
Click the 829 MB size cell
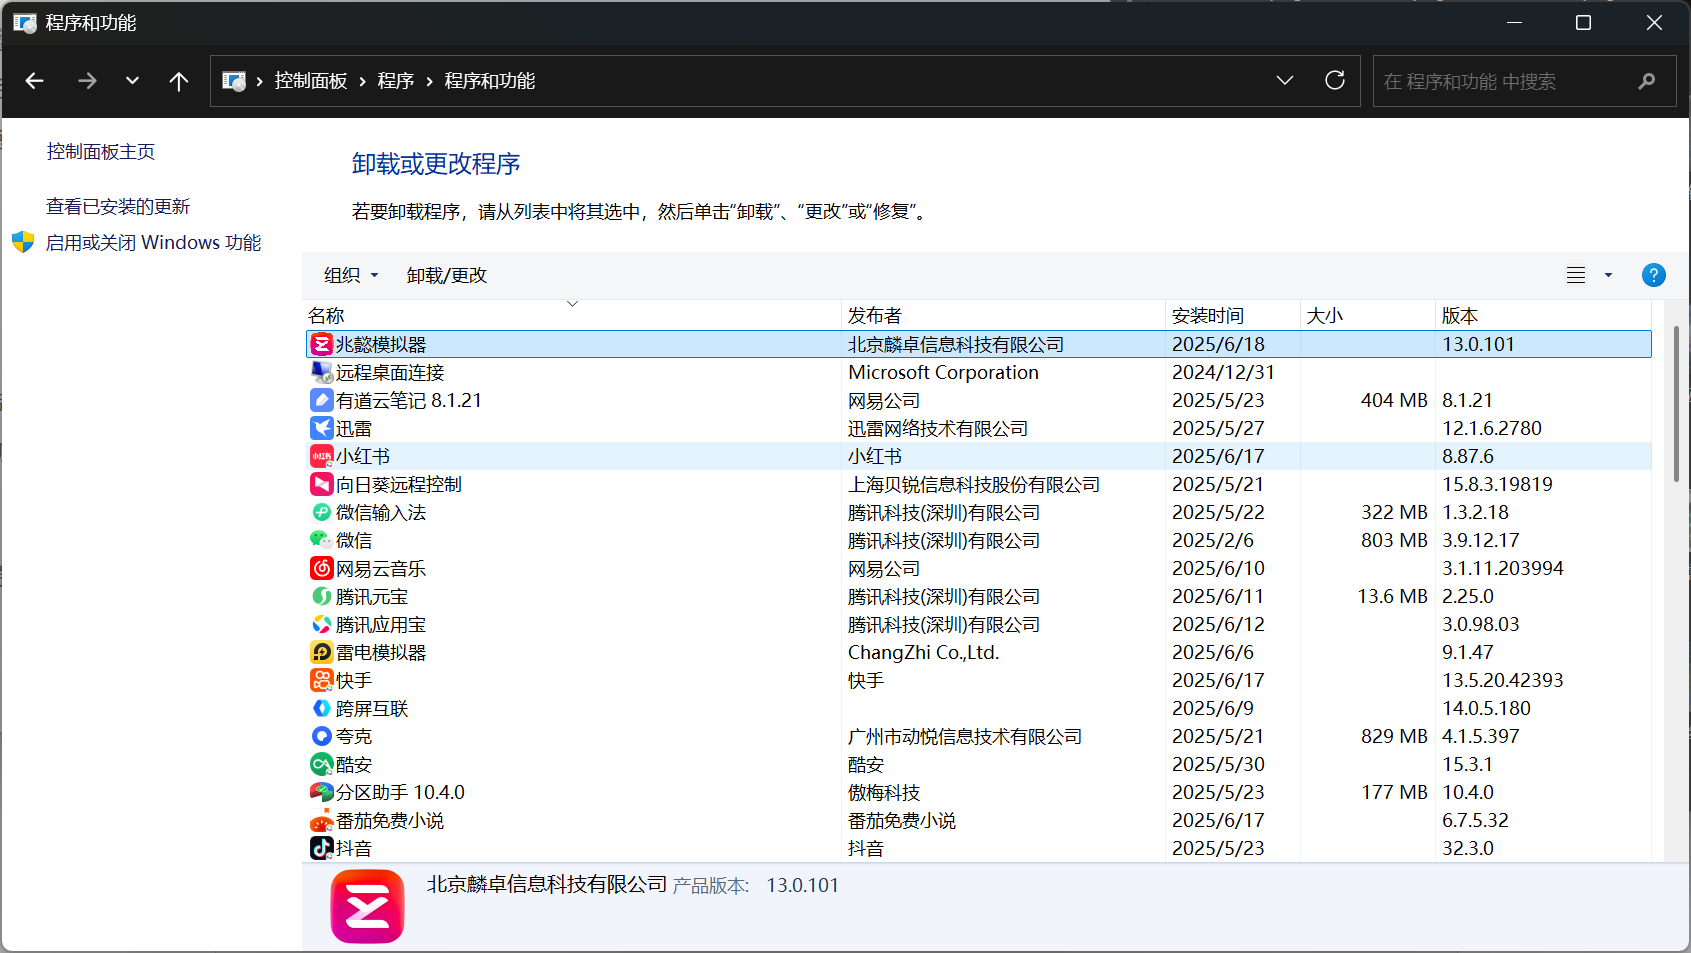1394,736
